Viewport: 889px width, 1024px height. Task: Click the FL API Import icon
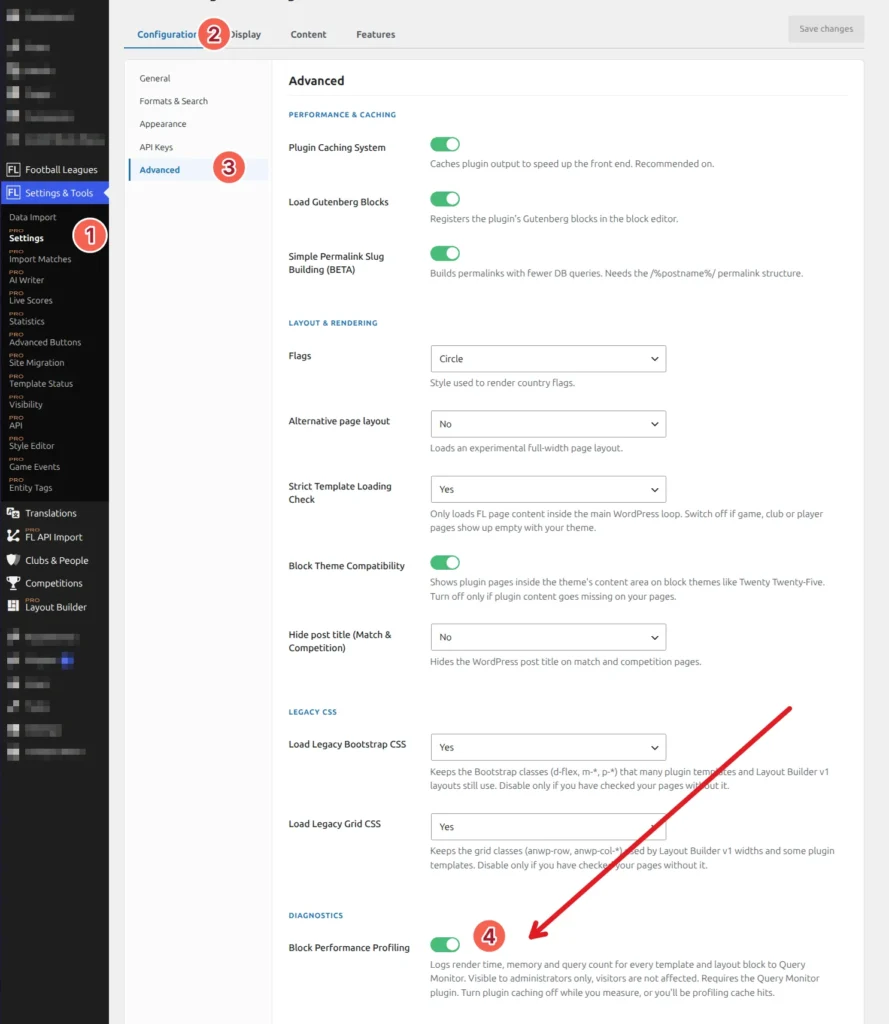click(x=13, y=536)
